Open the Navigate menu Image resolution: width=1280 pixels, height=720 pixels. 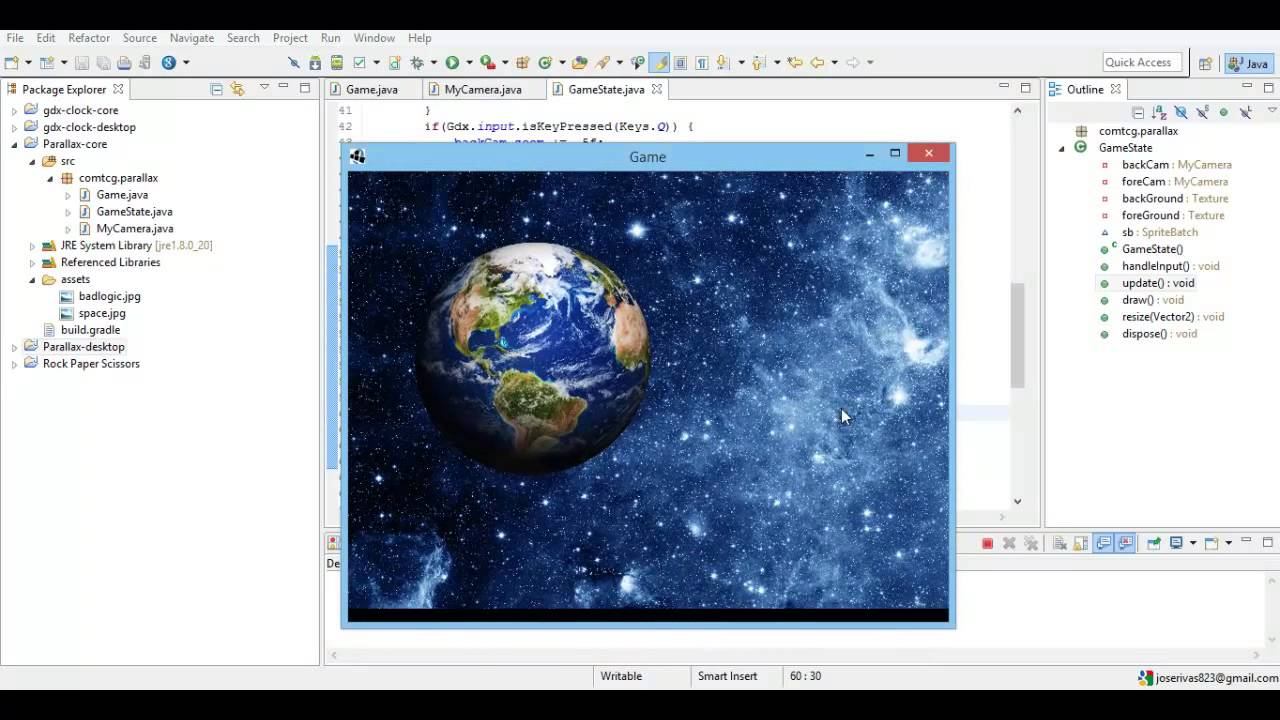coord(191,38)
